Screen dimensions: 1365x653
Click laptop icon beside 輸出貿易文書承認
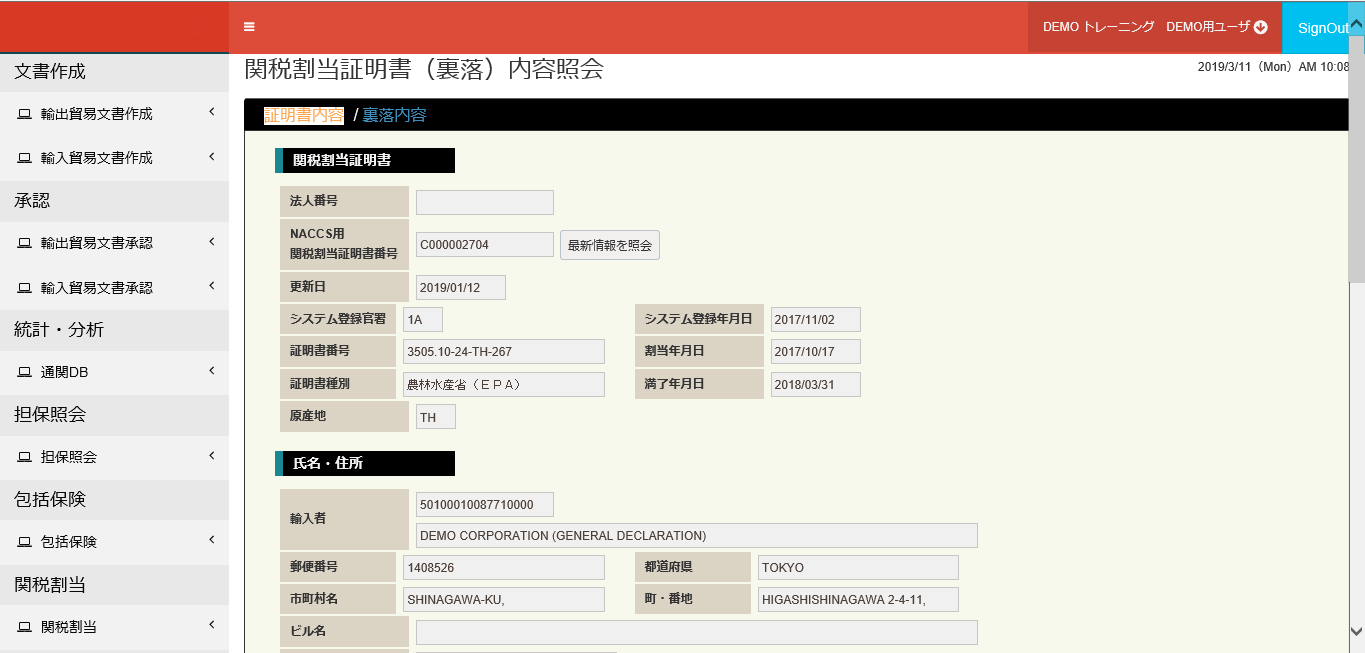[24, 244]
